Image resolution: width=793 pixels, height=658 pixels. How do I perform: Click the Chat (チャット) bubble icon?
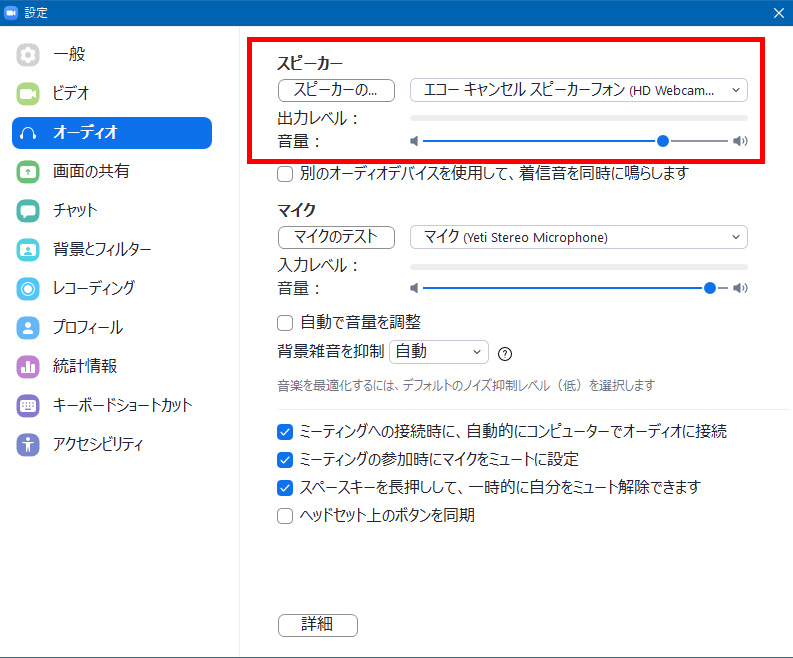tap(28, 211)
